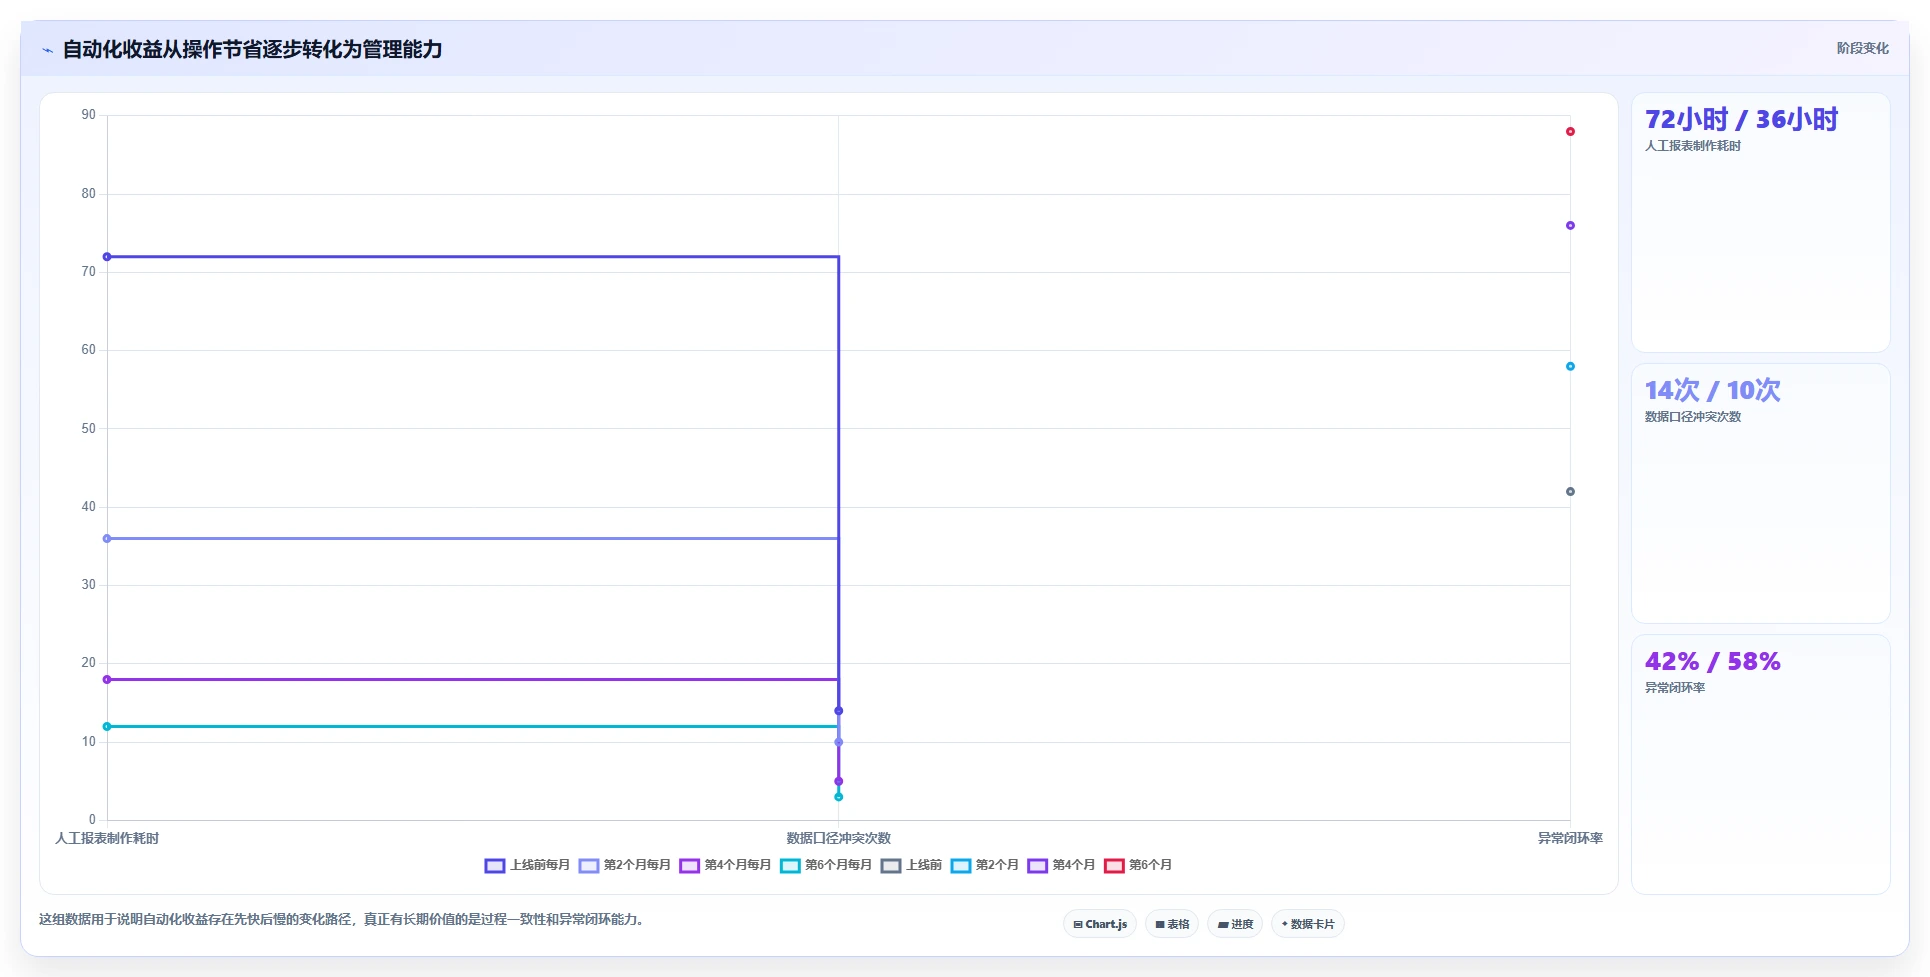Toggle the 第2个月每月 legend series

pyautogui.click(x=625, y=865)
